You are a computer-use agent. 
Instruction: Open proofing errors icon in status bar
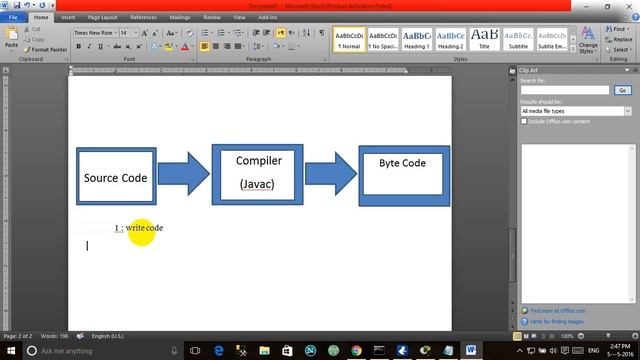click(x=80, y=336)
